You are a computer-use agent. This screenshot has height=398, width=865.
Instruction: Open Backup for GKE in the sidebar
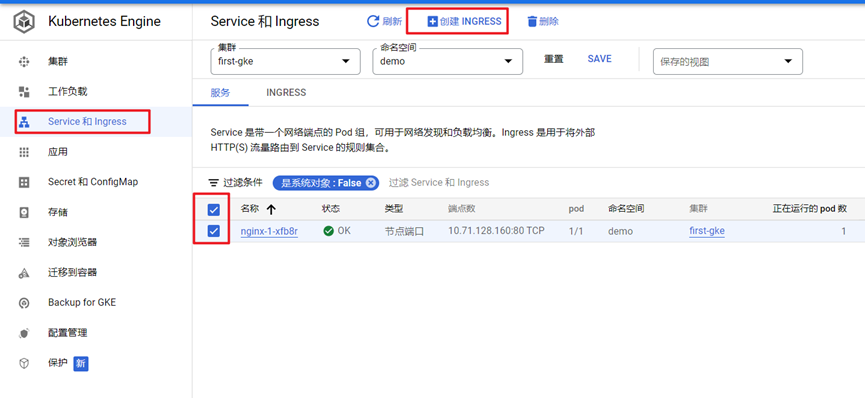click(x=82, y=303)
